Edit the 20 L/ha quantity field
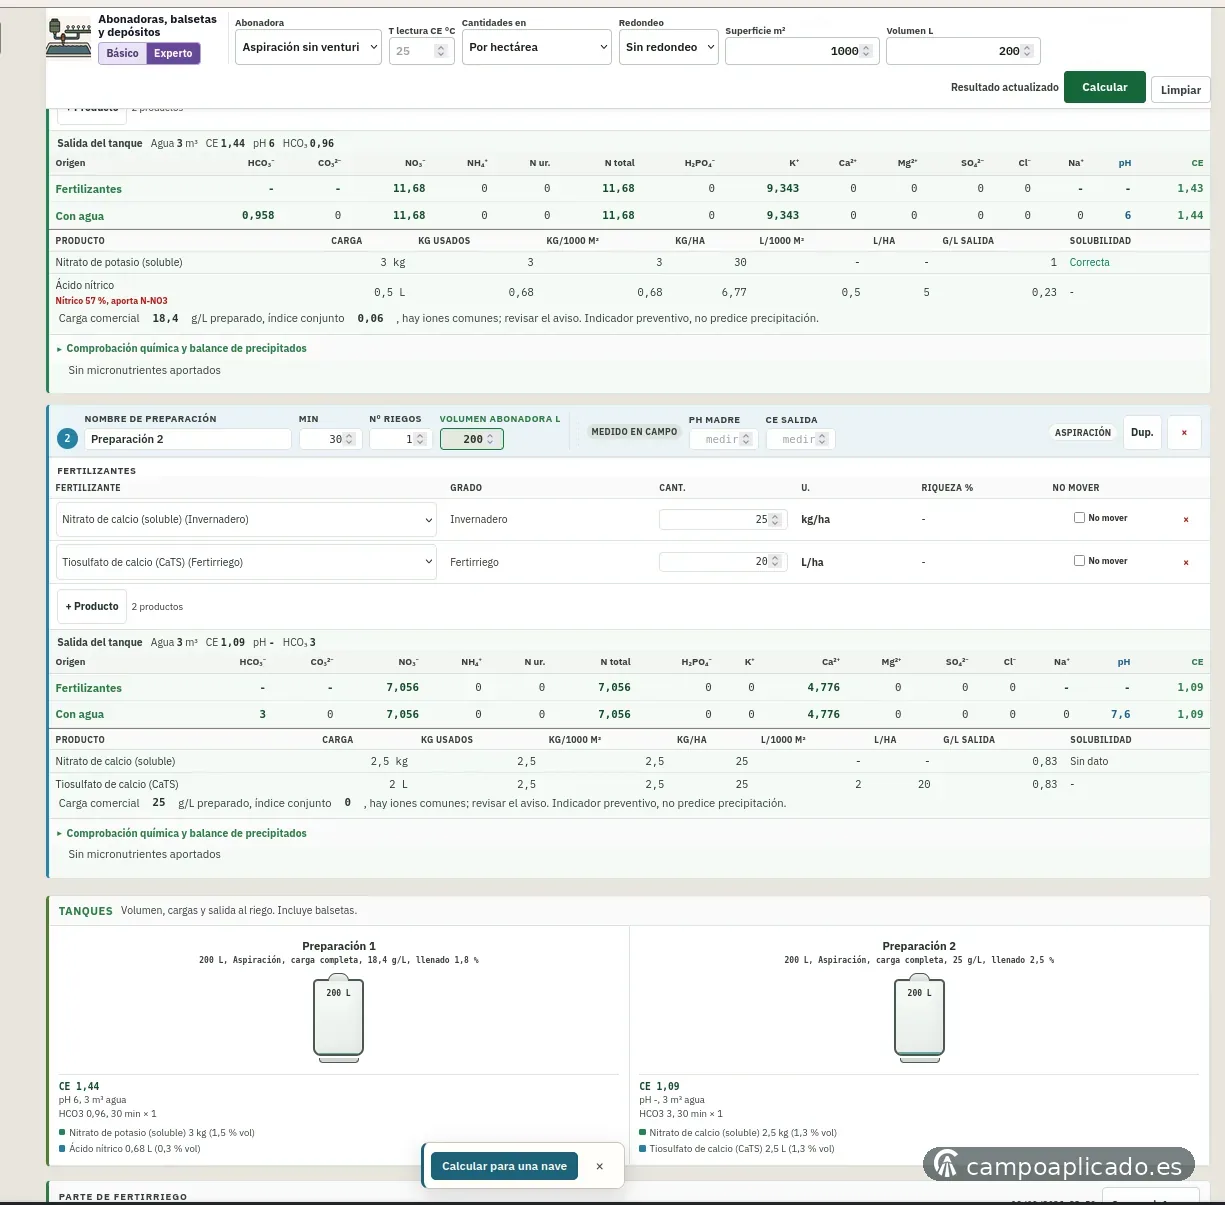The image size is (1225, 1205). (721, 562)
